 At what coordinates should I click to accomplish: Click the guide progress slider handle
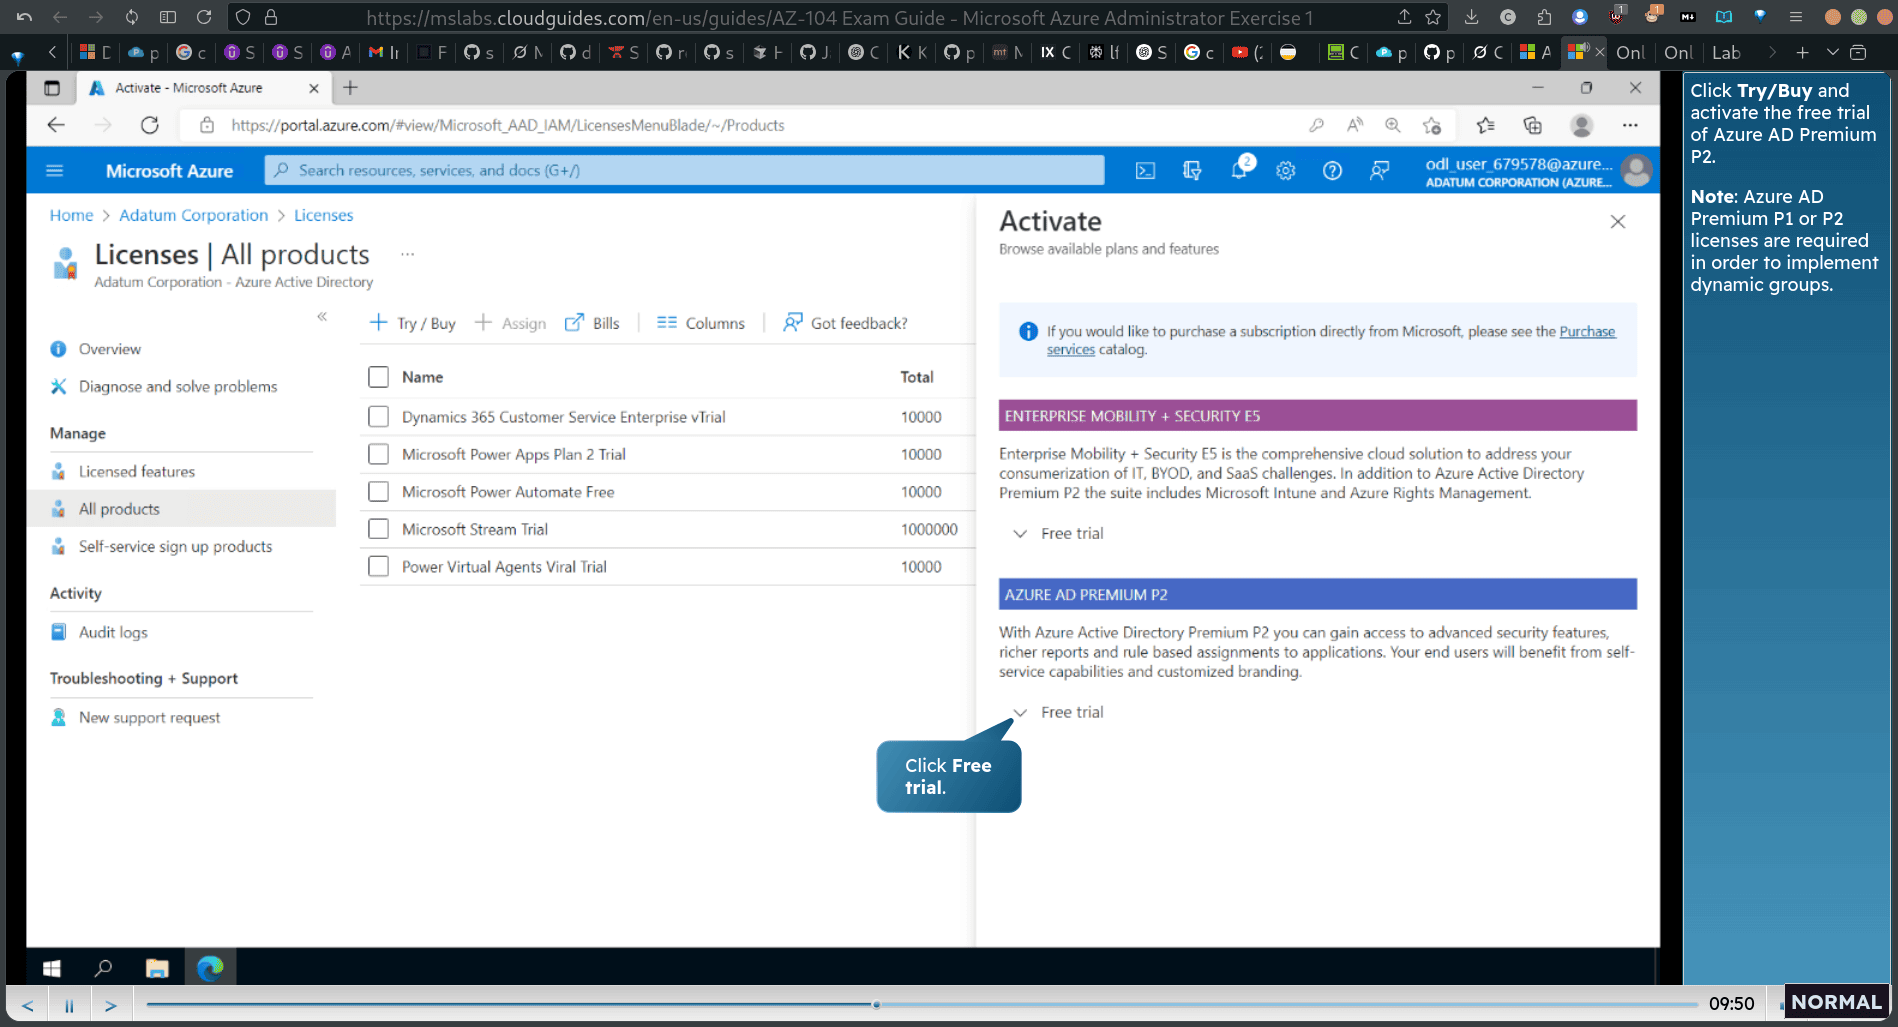click(x=876, y=1004)
